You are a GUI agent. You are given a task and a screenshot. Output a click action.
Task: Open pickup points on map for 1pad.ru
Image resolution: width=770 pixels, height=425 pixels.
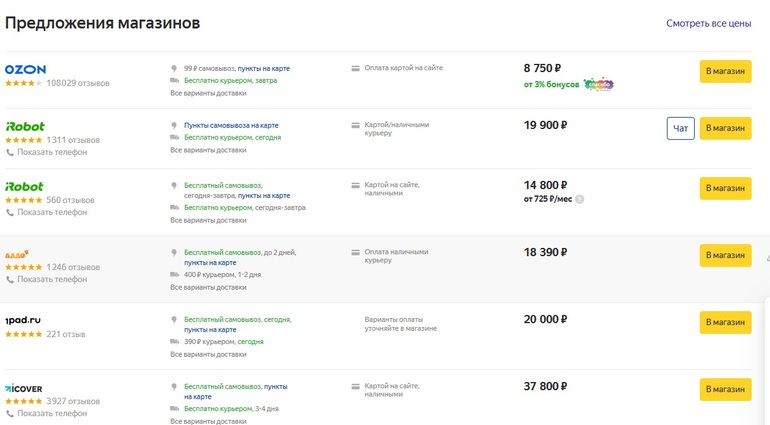point(210,330)
